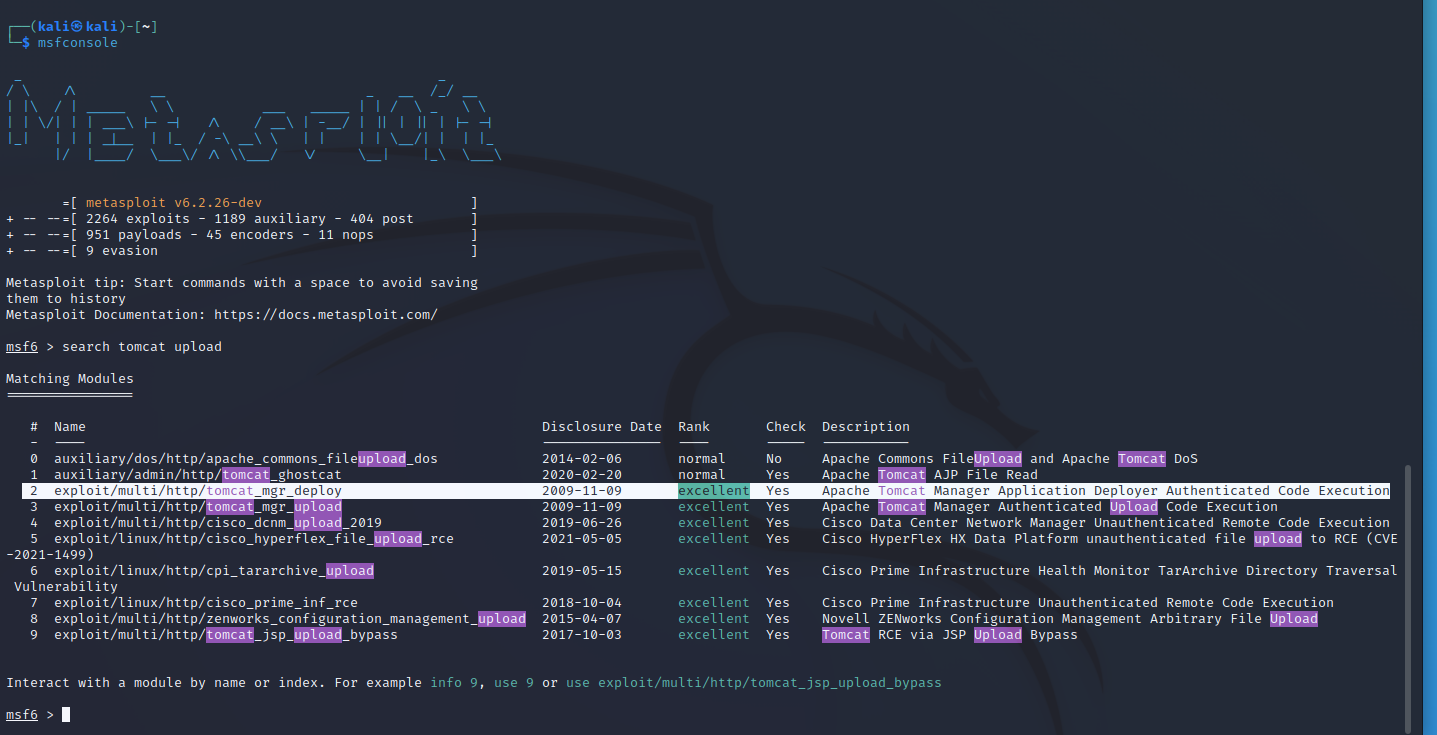Image resolution: width=1437 pixels, height=735 pixels.
Task: Click module name cpi_tararchive_upload
Action: point(214,571)
